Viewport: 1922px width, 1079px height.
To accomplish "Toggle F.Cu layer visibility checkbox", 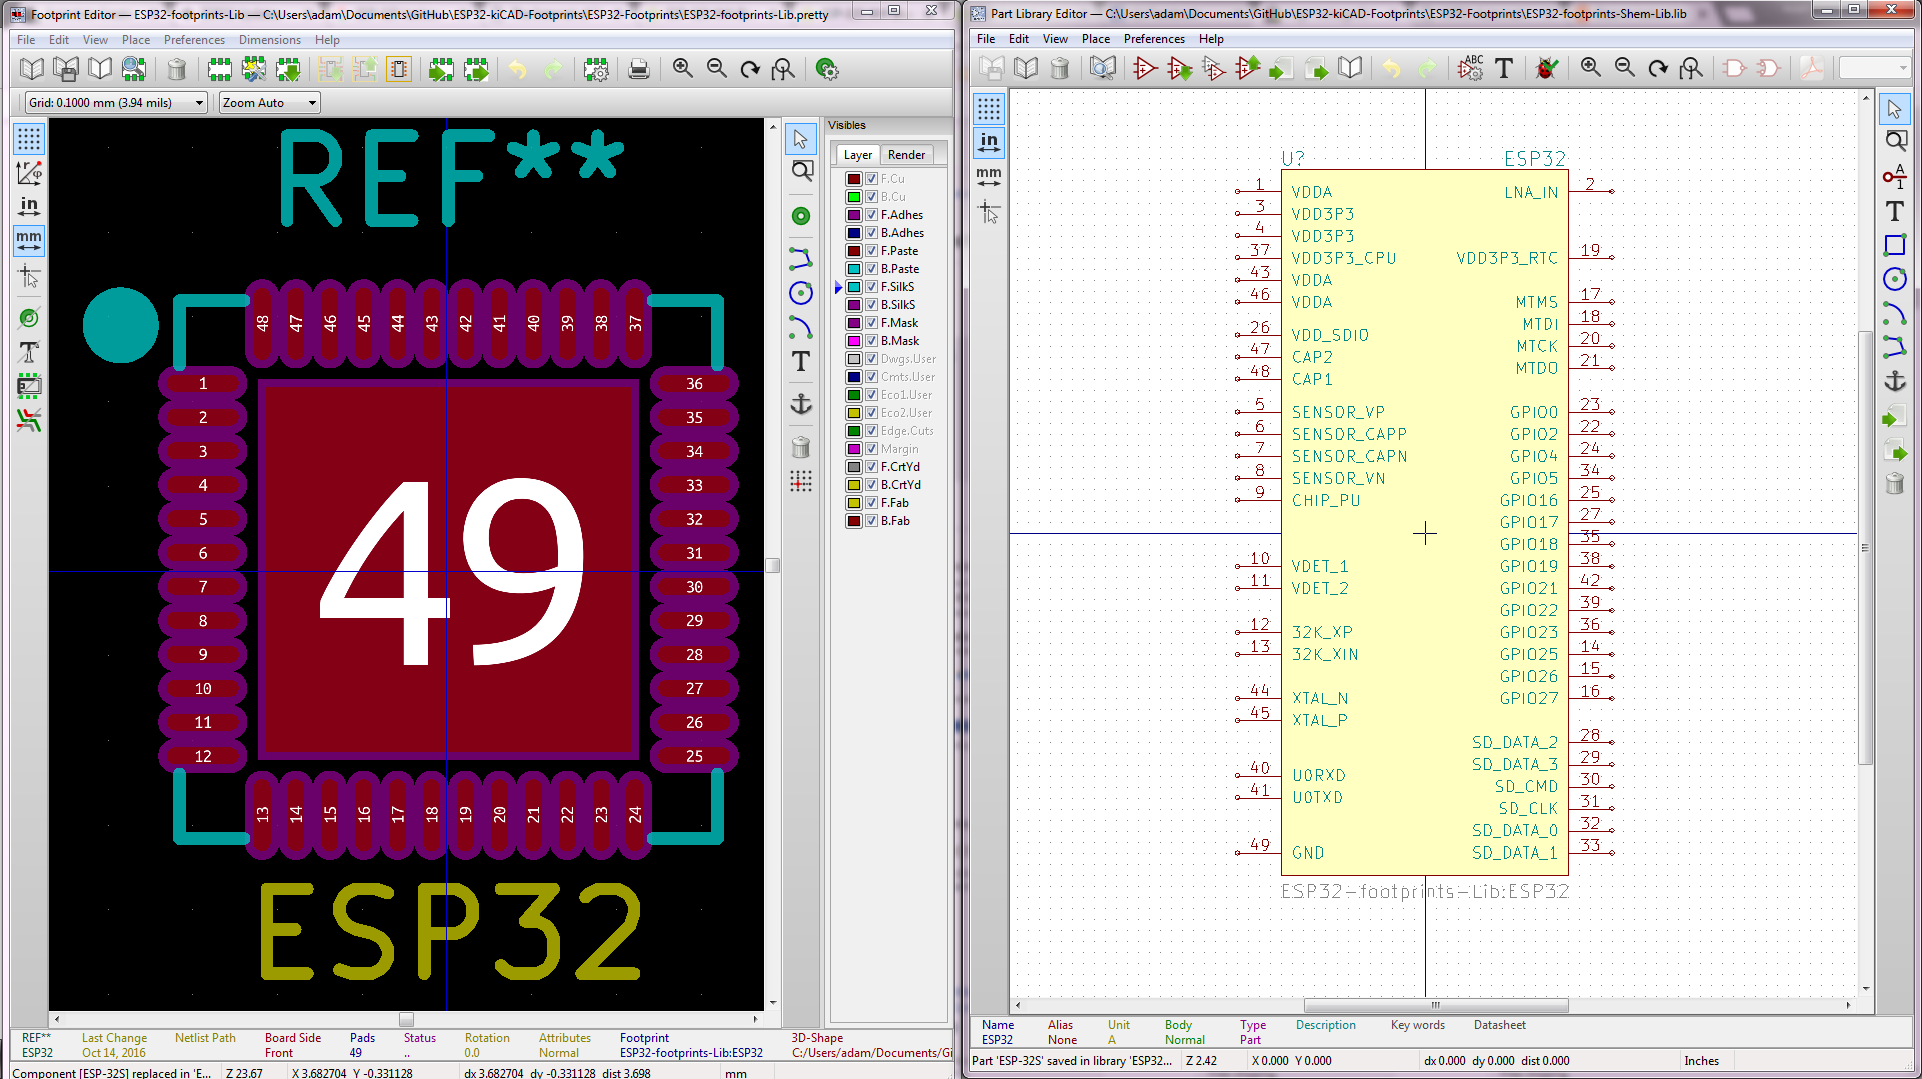I will click(x=871, y=179).
